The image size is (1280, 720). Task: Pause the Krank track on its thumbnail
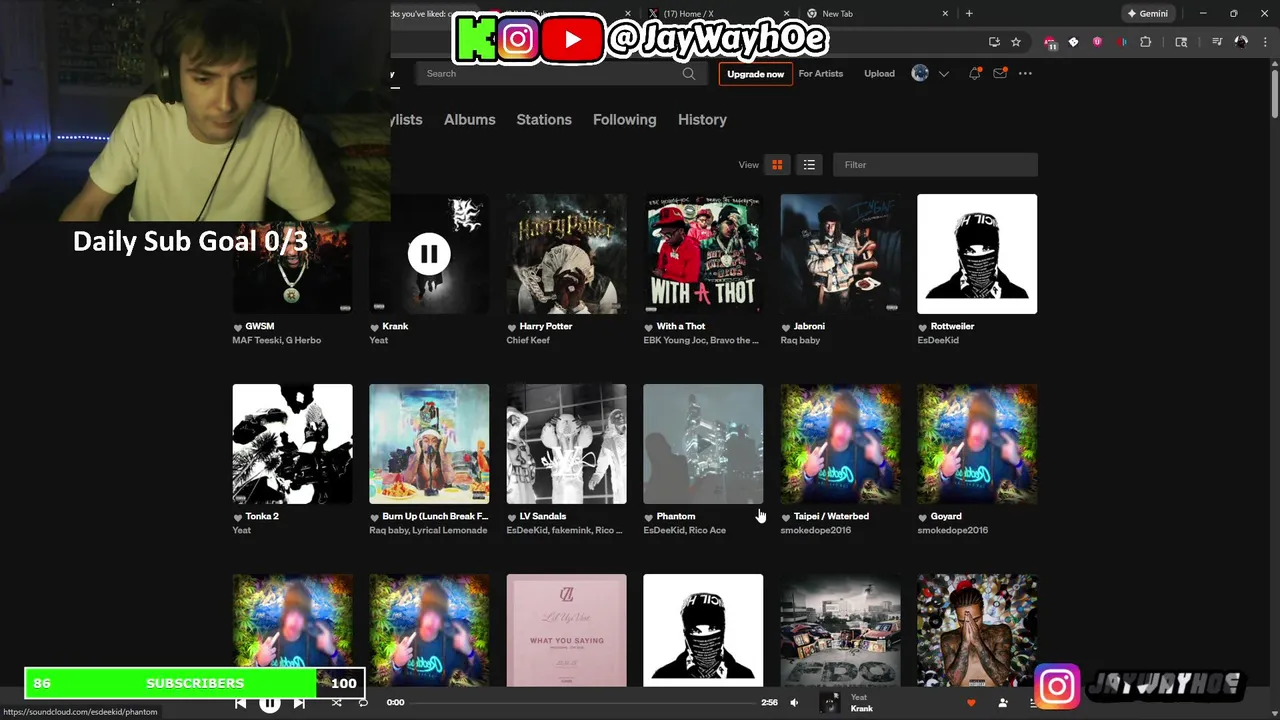point(429,254)
